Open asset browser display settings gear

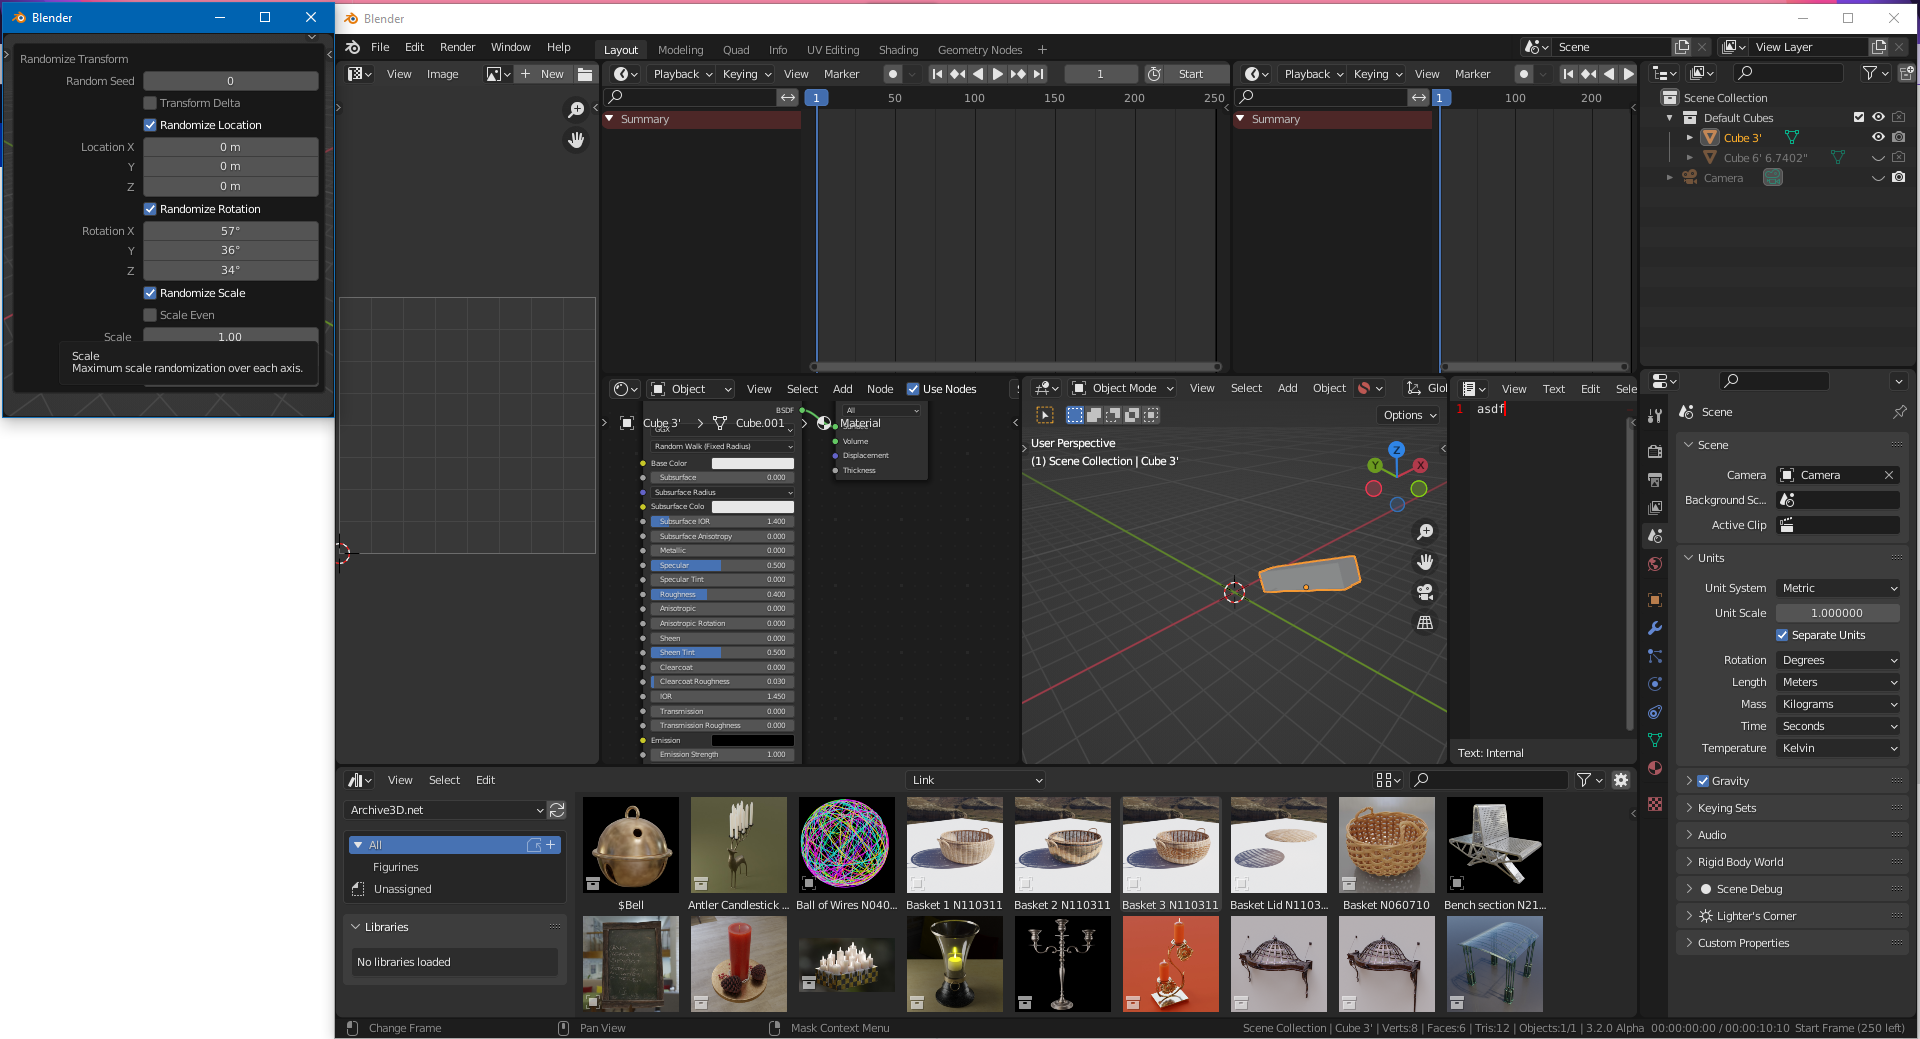click(1621, 780)
